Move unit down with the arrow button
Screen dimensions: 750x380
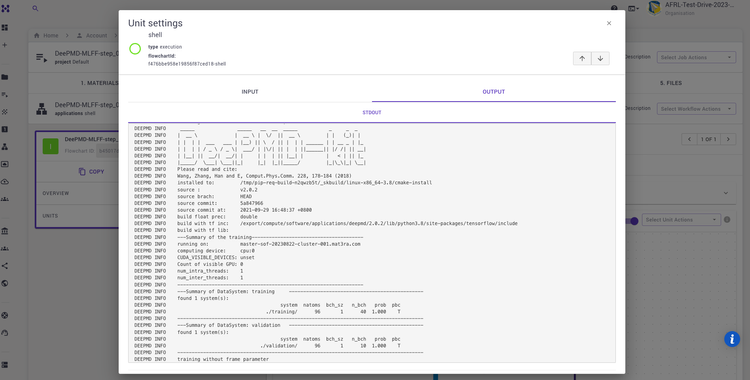coord(600,58)
